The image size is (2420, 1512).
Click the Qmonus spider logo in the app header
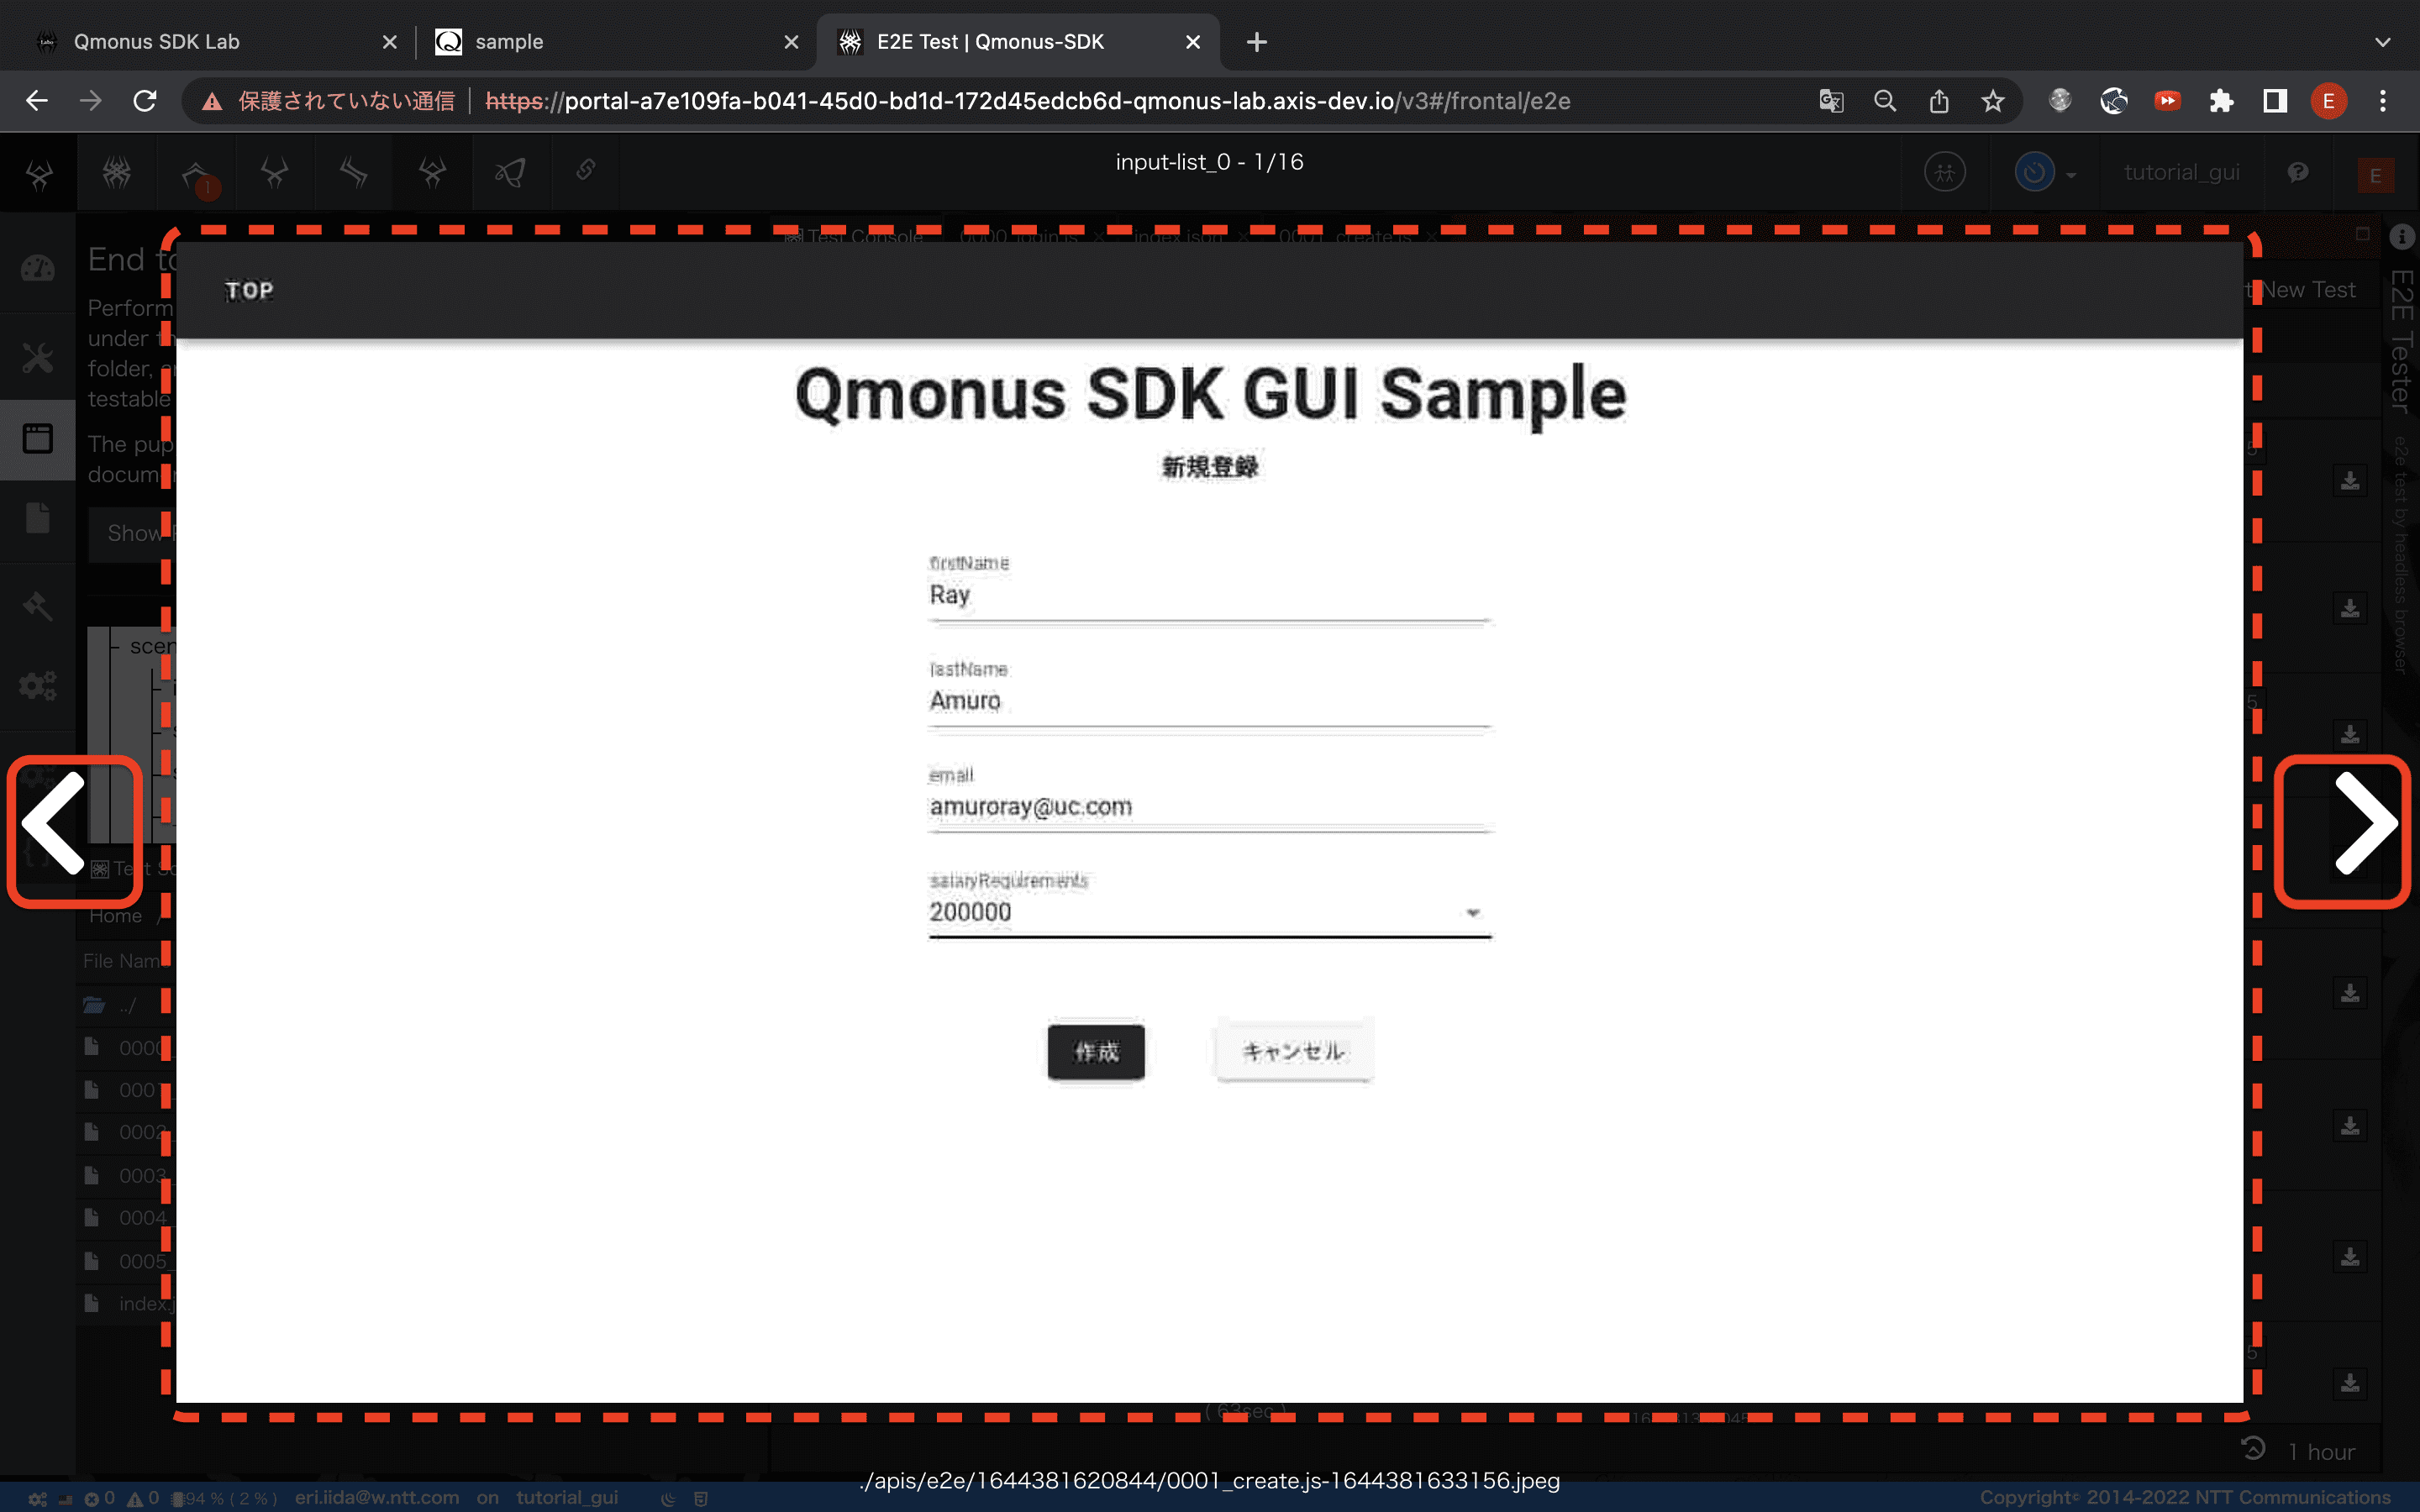(x=39, y=175)
